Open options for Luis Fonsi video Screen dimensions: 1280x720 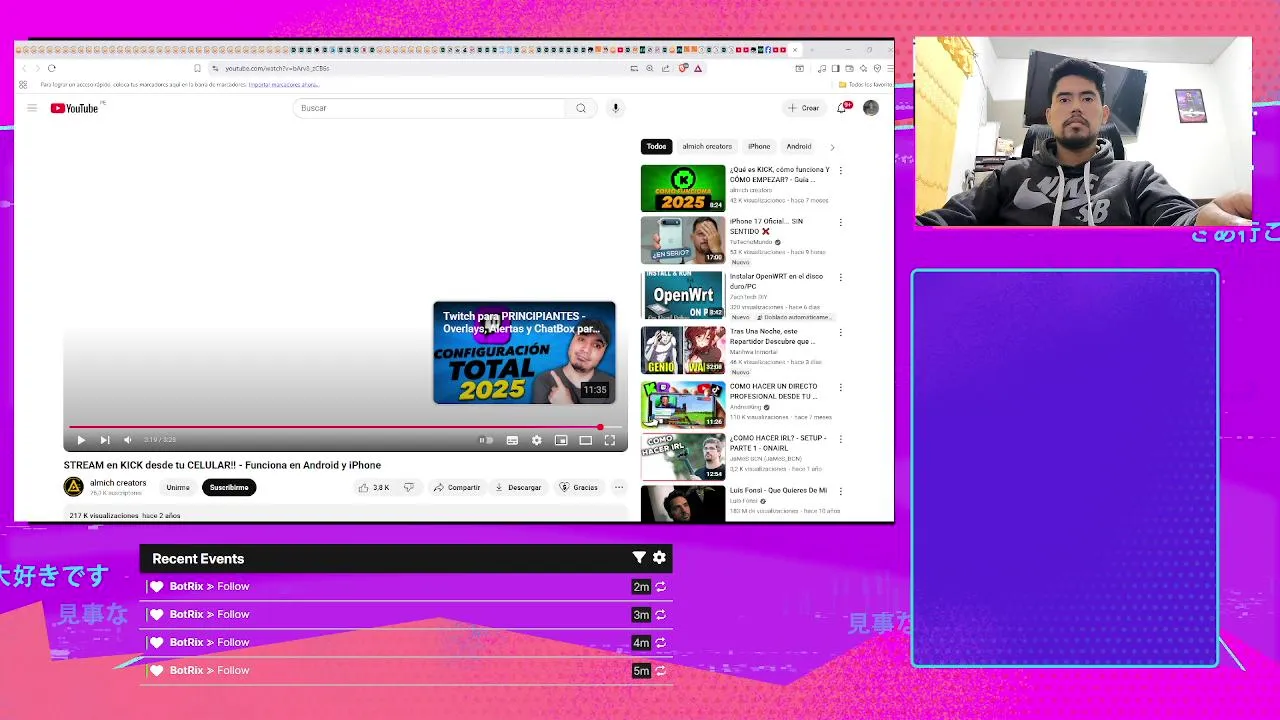[840, 492]
